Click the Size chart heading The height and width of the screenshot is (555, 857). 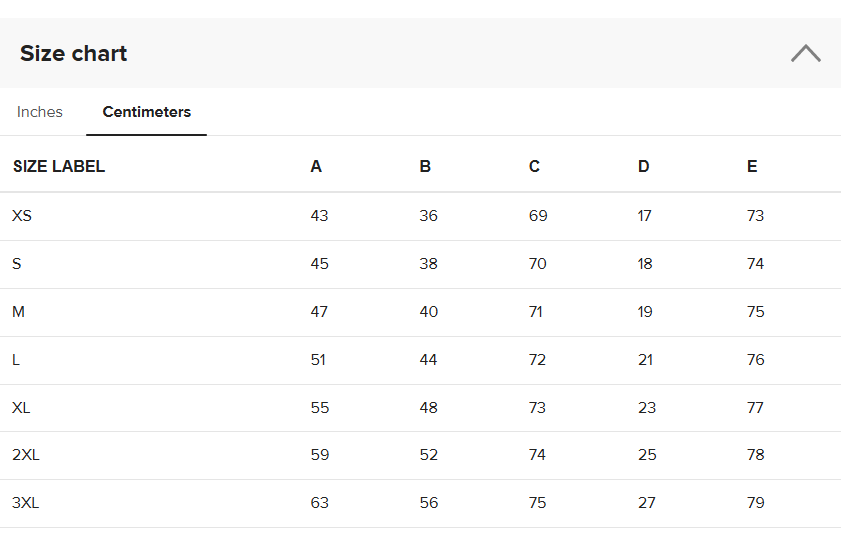point(74,54)
